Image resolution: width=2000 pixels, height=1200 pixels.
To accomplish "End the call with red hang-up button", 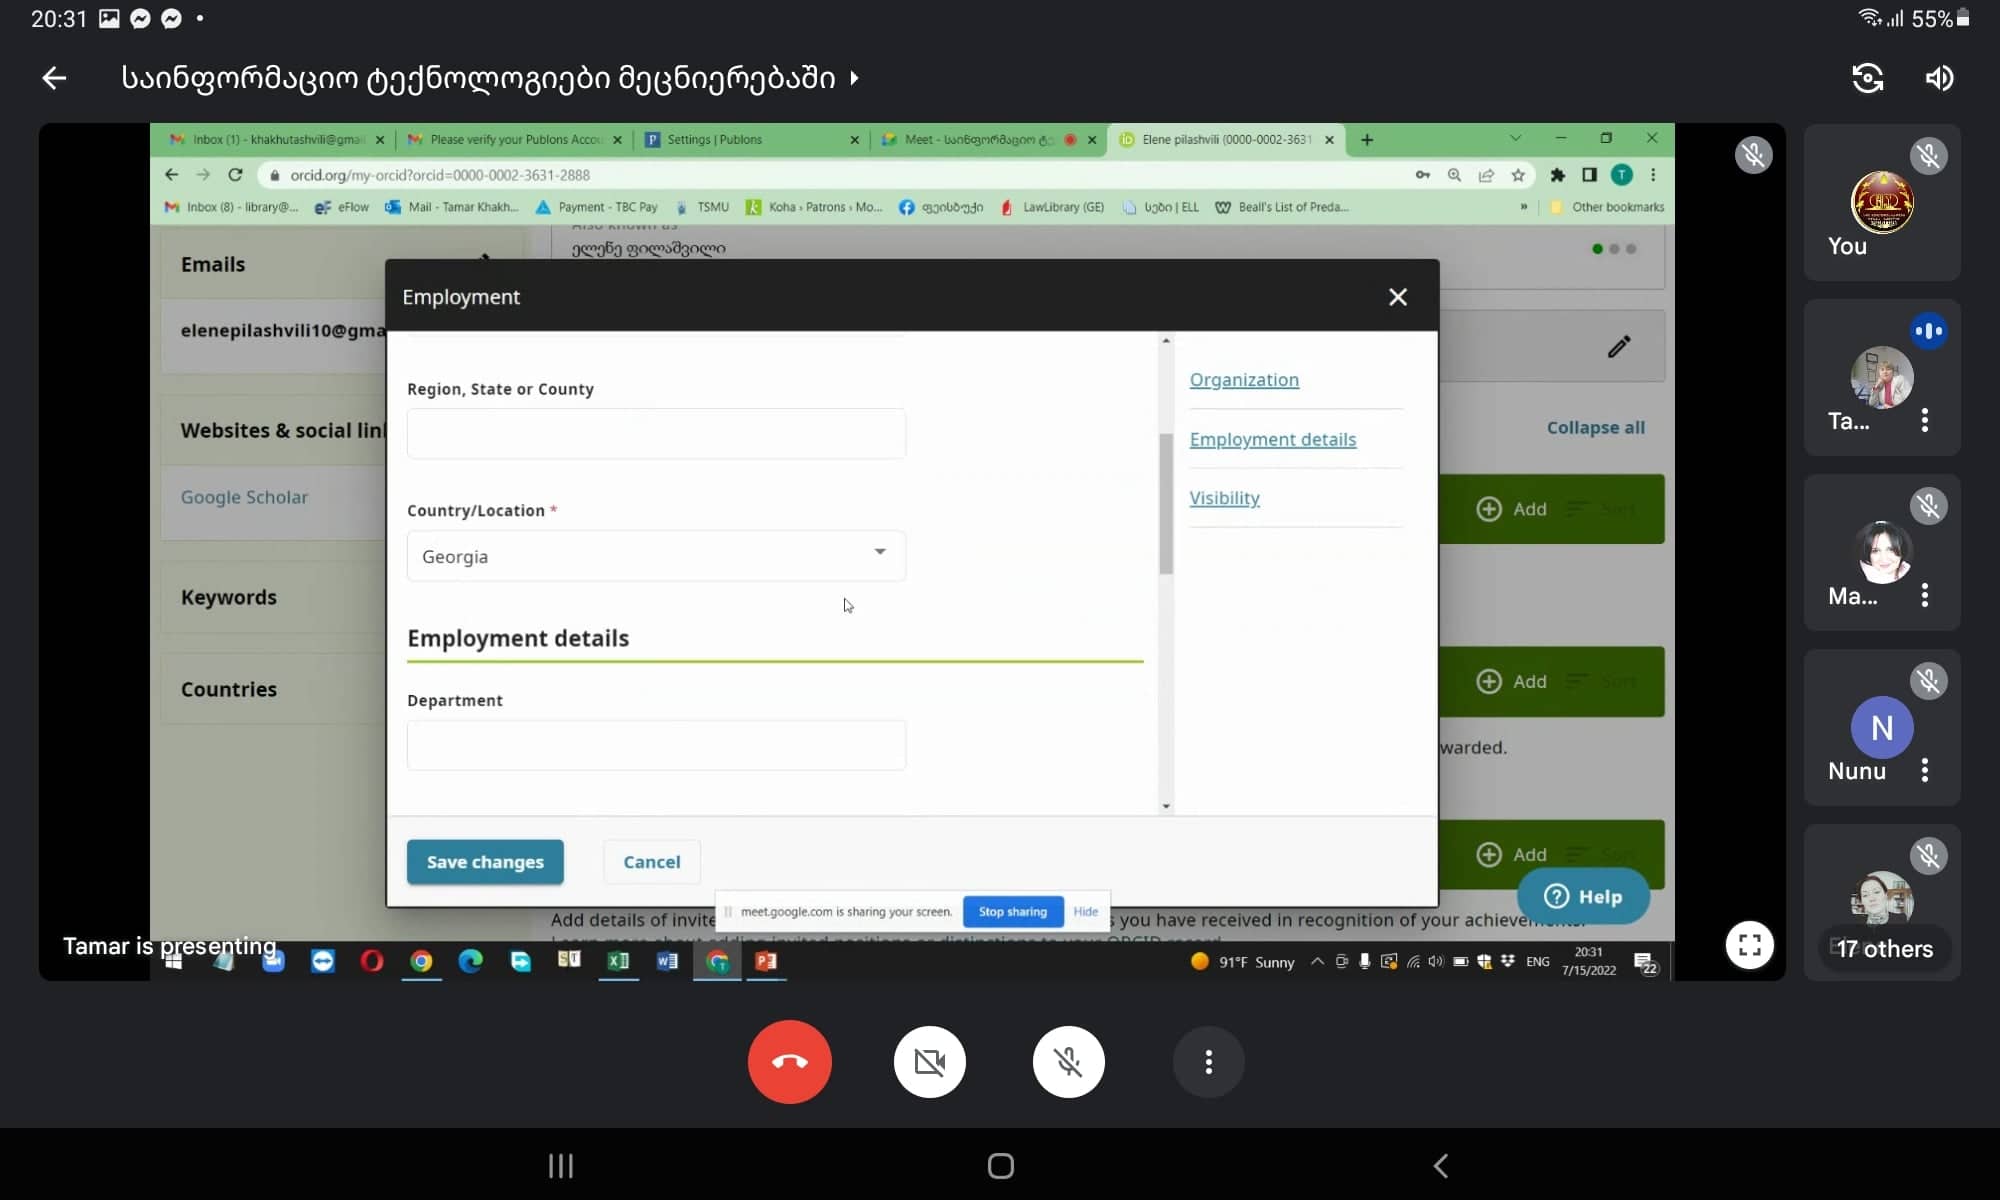I will click(x=789, y=1062).
